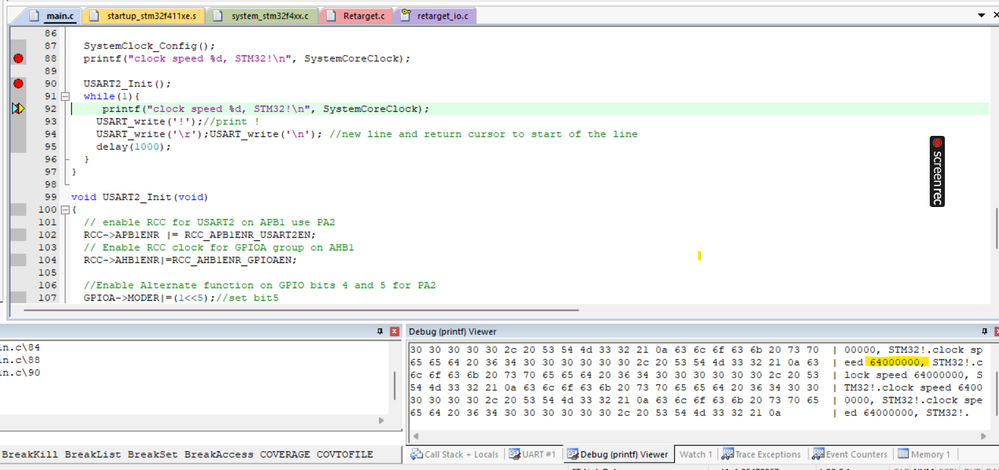Remove breakpoint marker on line 88
The height and width of the screenshot is (470, 999).
18,59
